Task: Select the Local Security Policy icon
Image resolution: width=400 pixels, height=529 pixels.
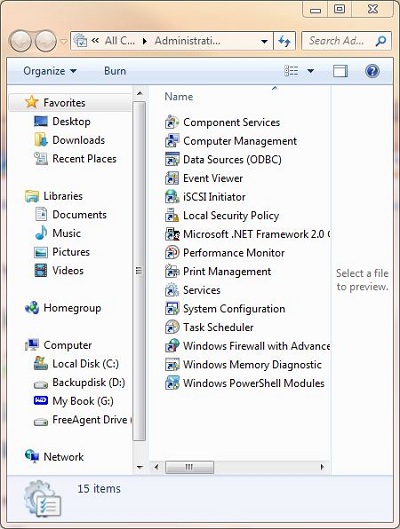Action: [172, 216]
